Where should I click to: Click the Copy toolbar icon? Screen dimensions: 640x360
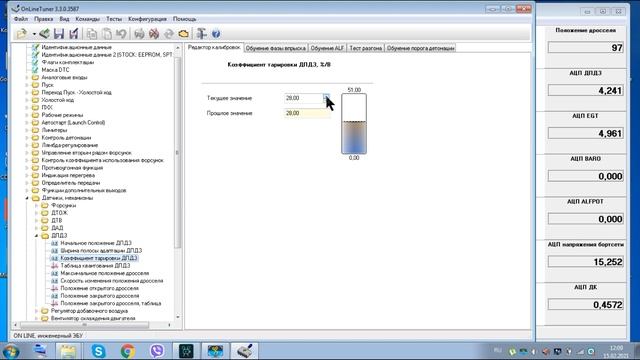coord(92,34)
